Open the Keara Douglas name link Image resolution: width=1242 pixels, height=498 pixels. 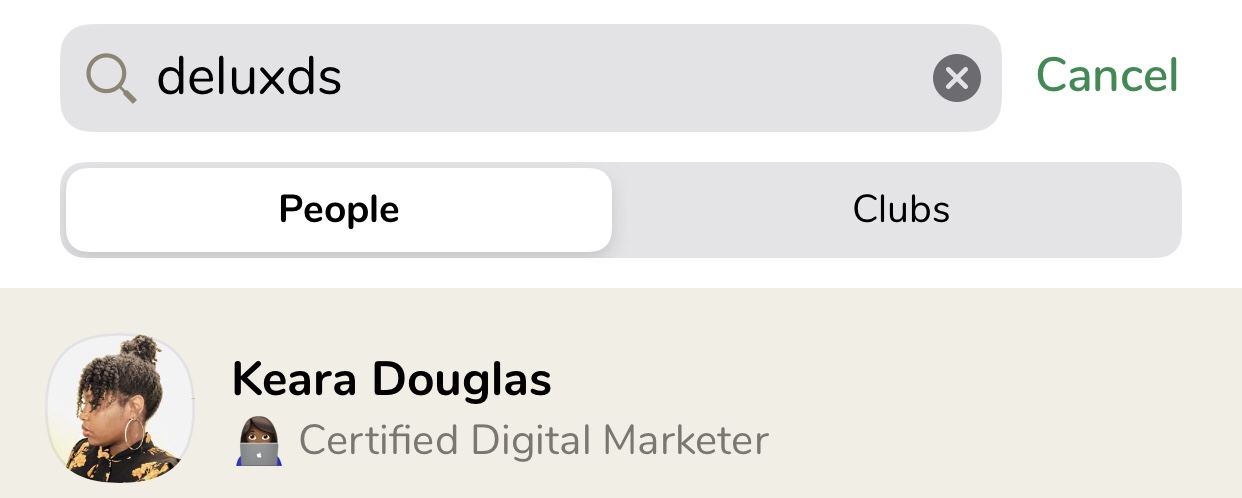point(391,380)
